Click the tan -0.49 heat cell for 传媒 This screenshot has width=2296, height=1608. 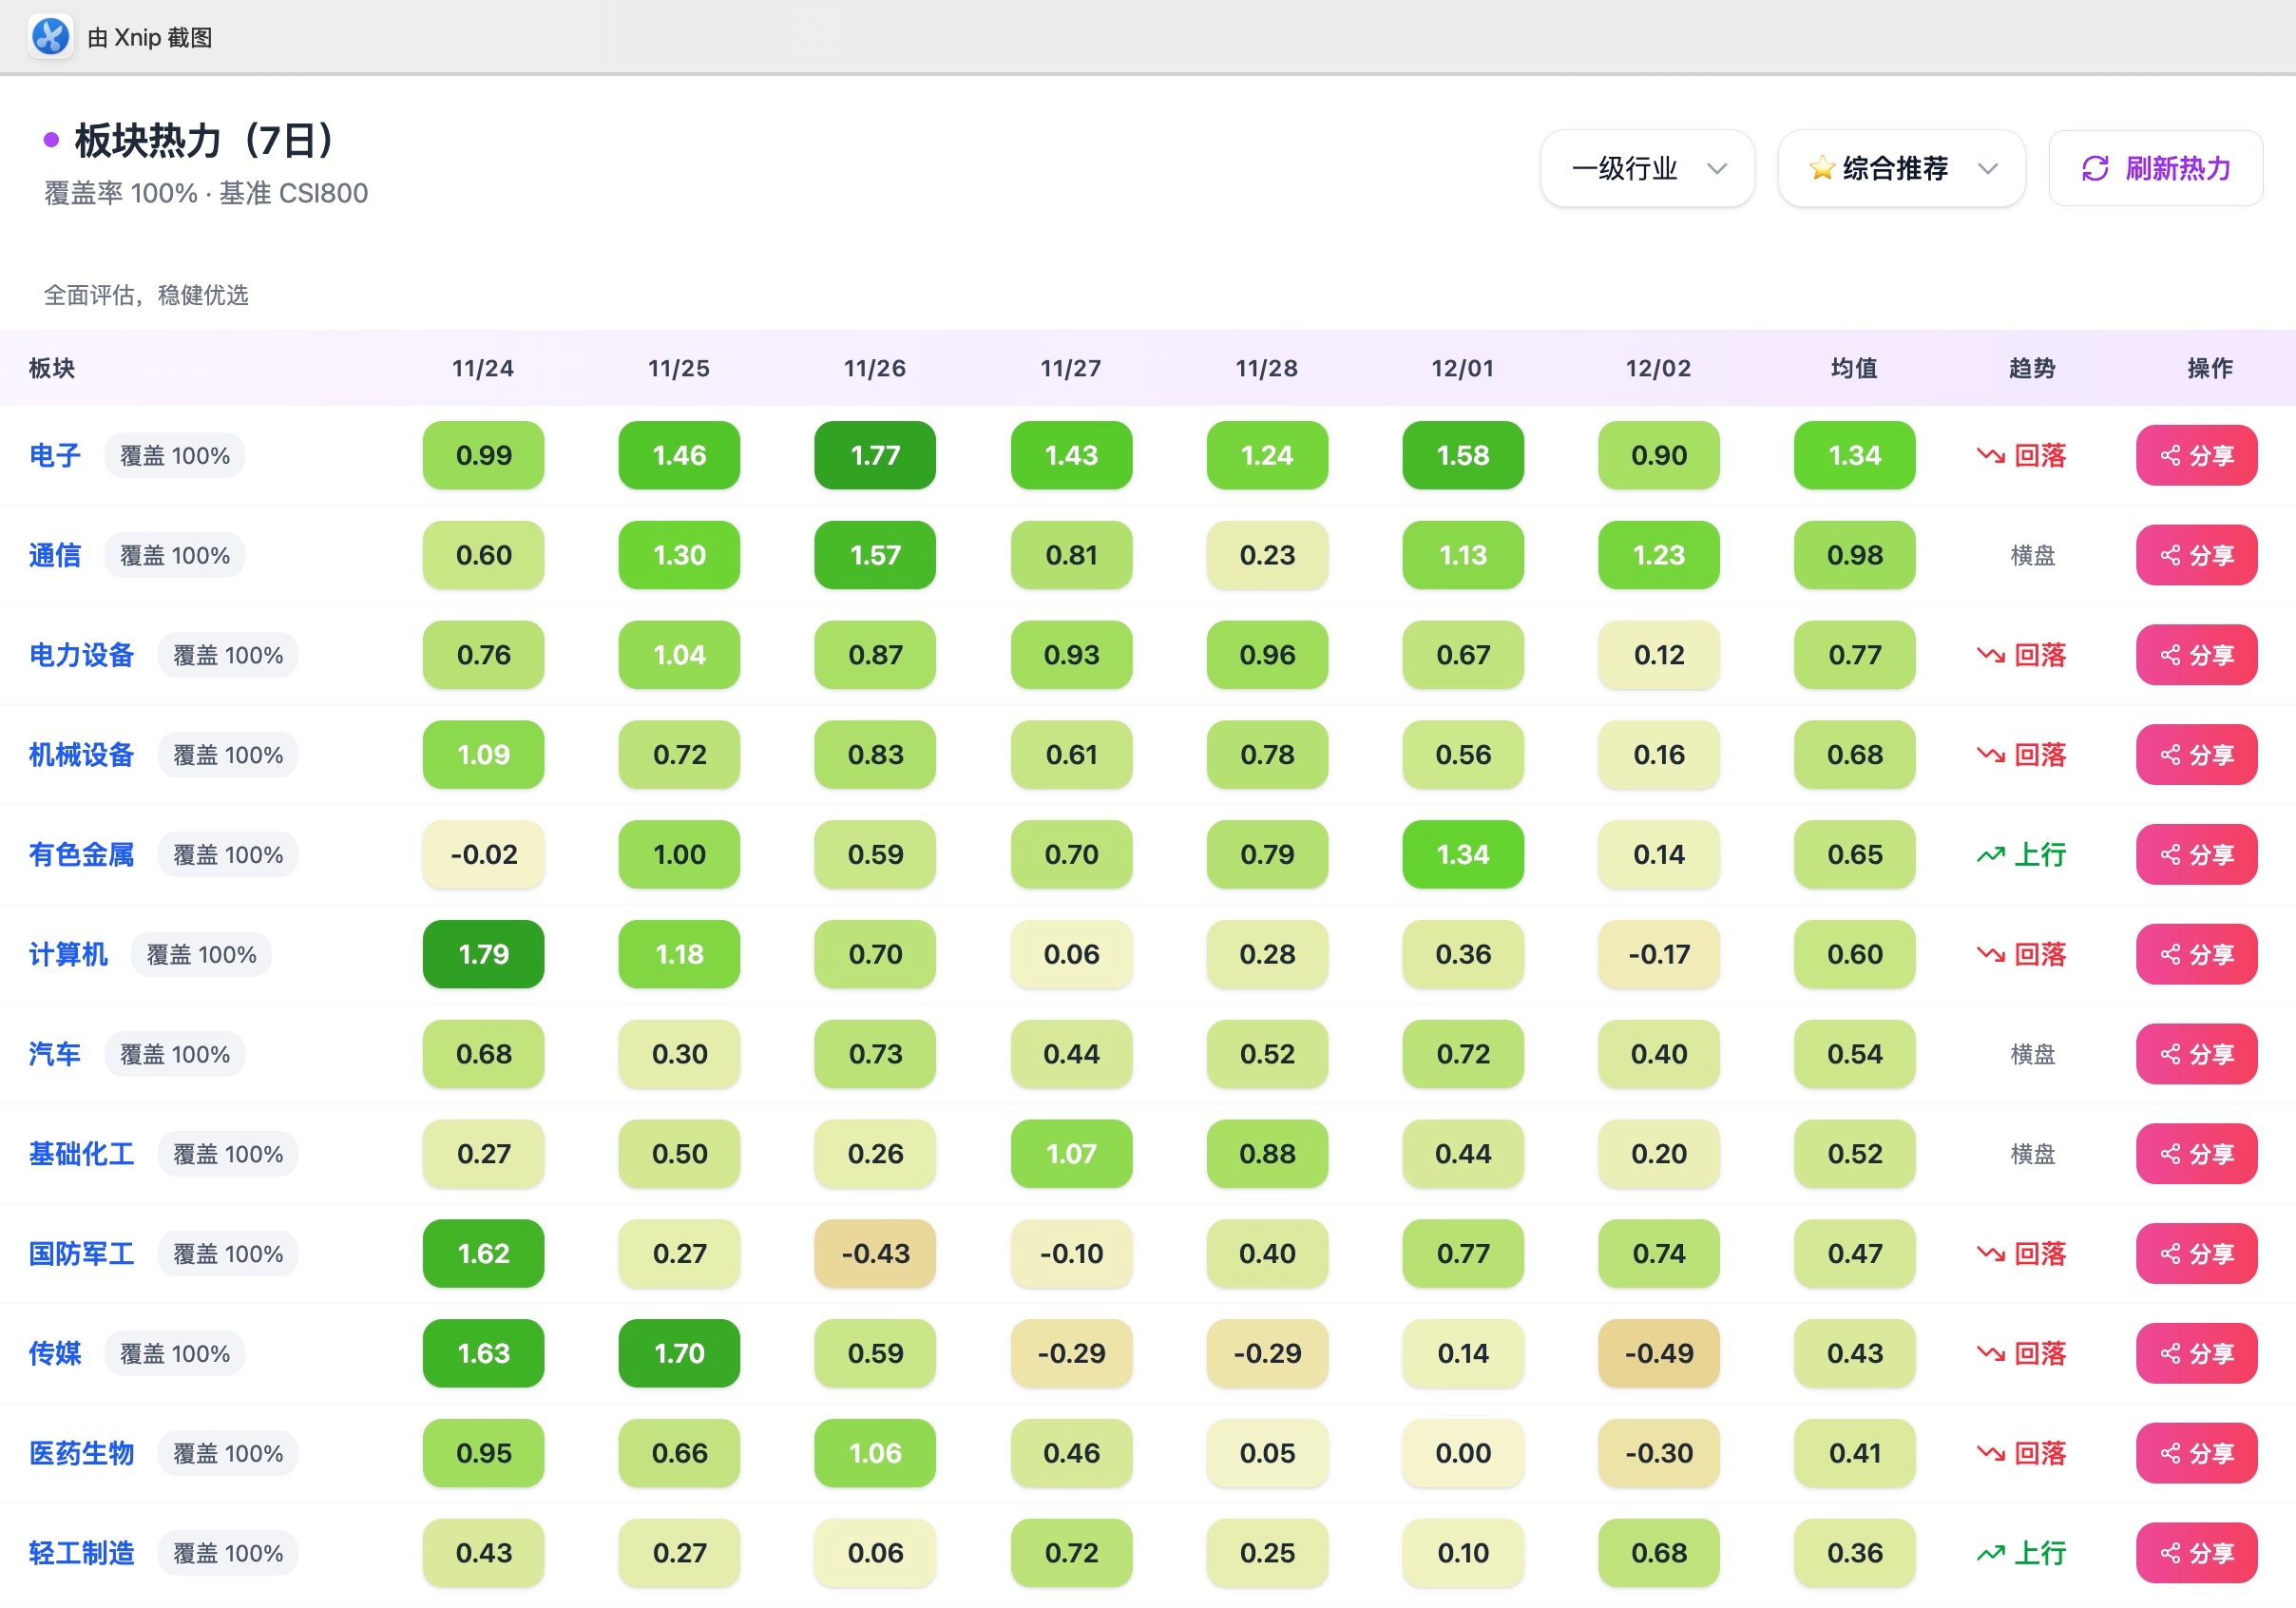point(1658,1354)
